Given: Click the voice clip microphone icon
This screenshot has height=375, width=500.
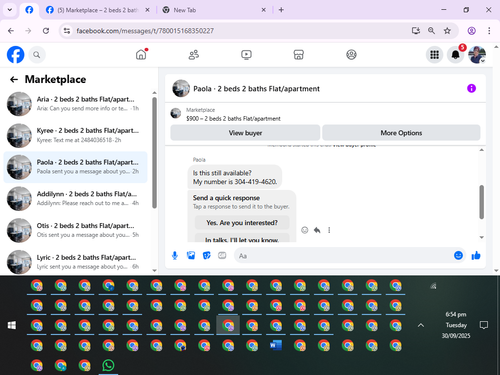Looking at the screenshot, I should (x=175, y=256).
